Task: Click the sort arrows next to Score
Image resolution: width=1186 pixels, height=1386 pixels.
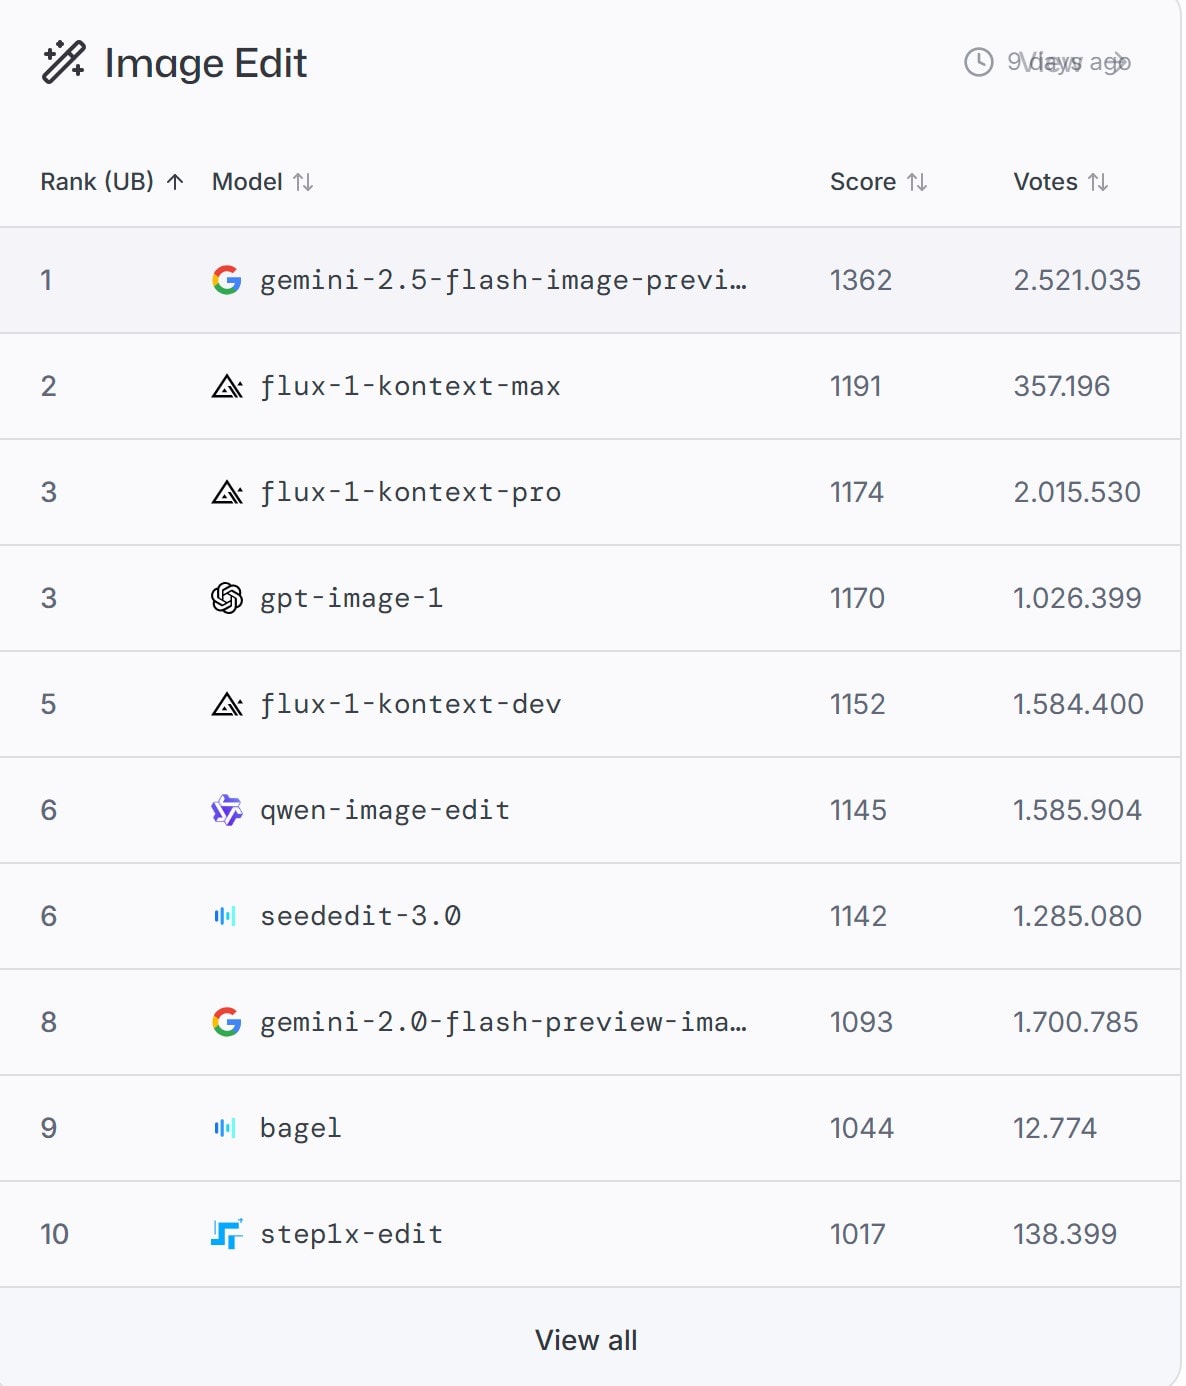Action: pos(917,182)
